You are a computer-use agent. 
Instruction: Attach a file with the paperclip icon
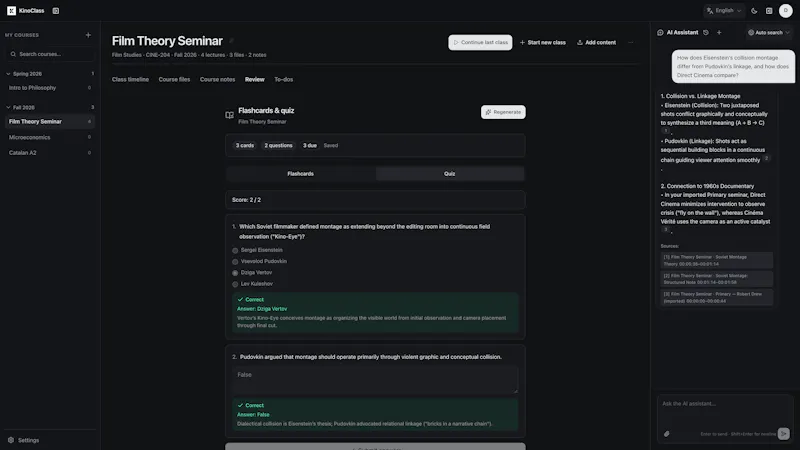[666, 434]
